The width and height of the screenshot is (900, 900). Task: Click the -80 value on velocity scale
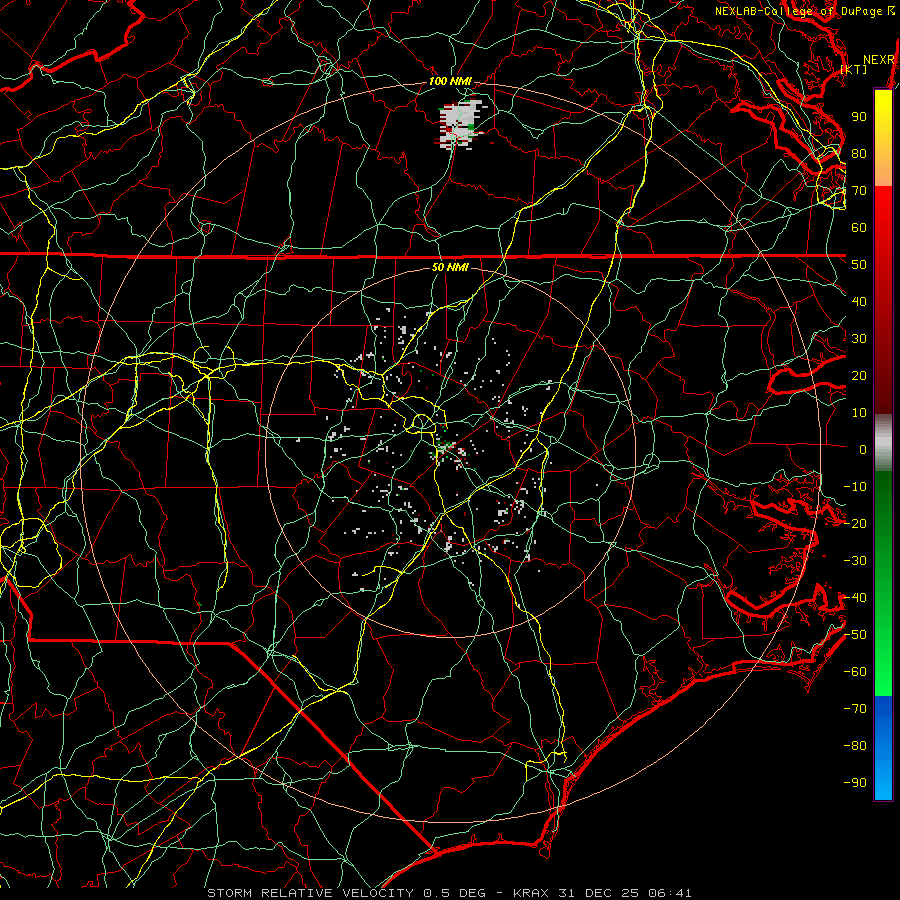(855, 746)
